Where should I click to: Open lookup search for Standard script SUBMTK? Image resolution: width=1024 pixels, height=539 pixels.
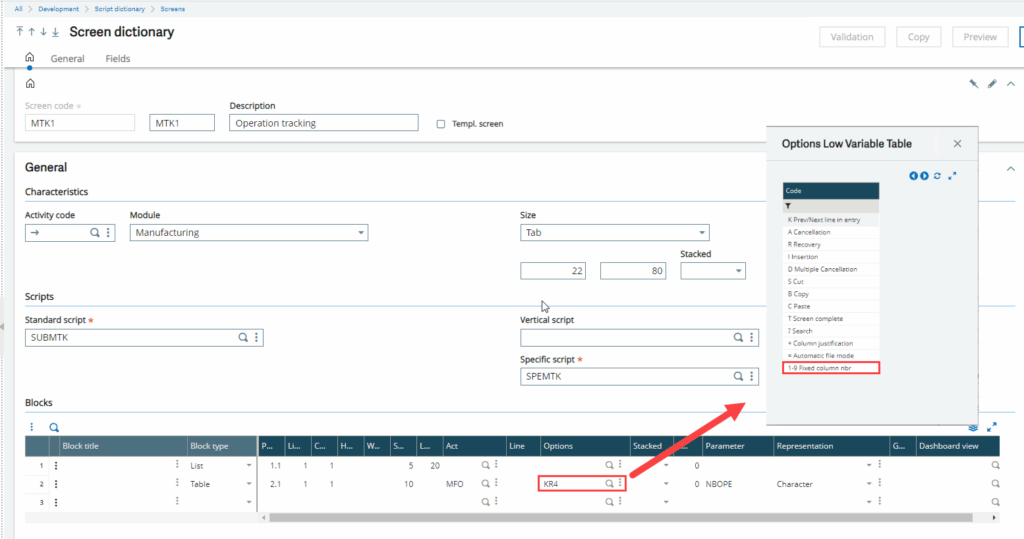(242, 338)
